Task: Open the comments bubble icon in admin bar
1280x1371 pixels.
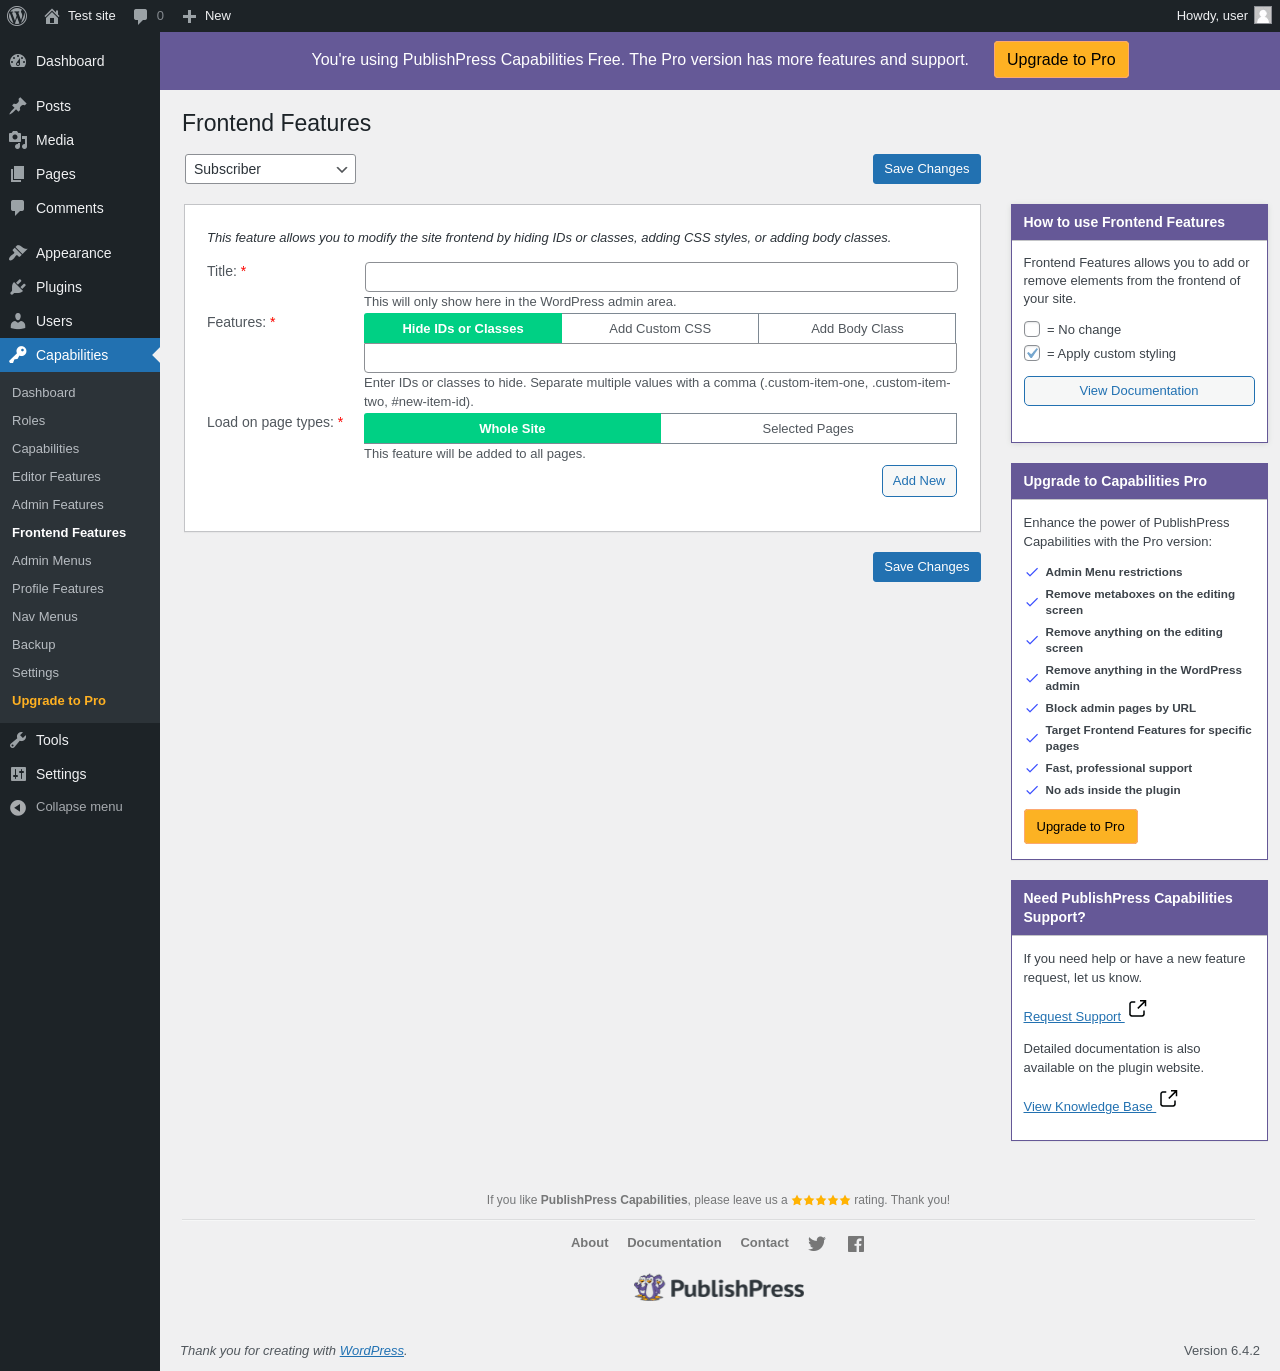Action: point(140,16)
